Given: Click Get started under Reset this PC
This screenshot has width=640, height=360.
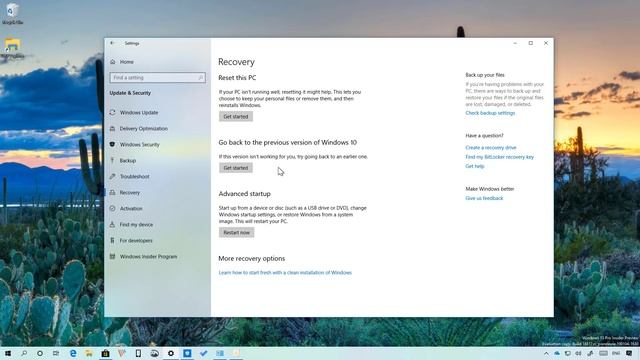Looking at the screenshot, I should click(236, 116).
